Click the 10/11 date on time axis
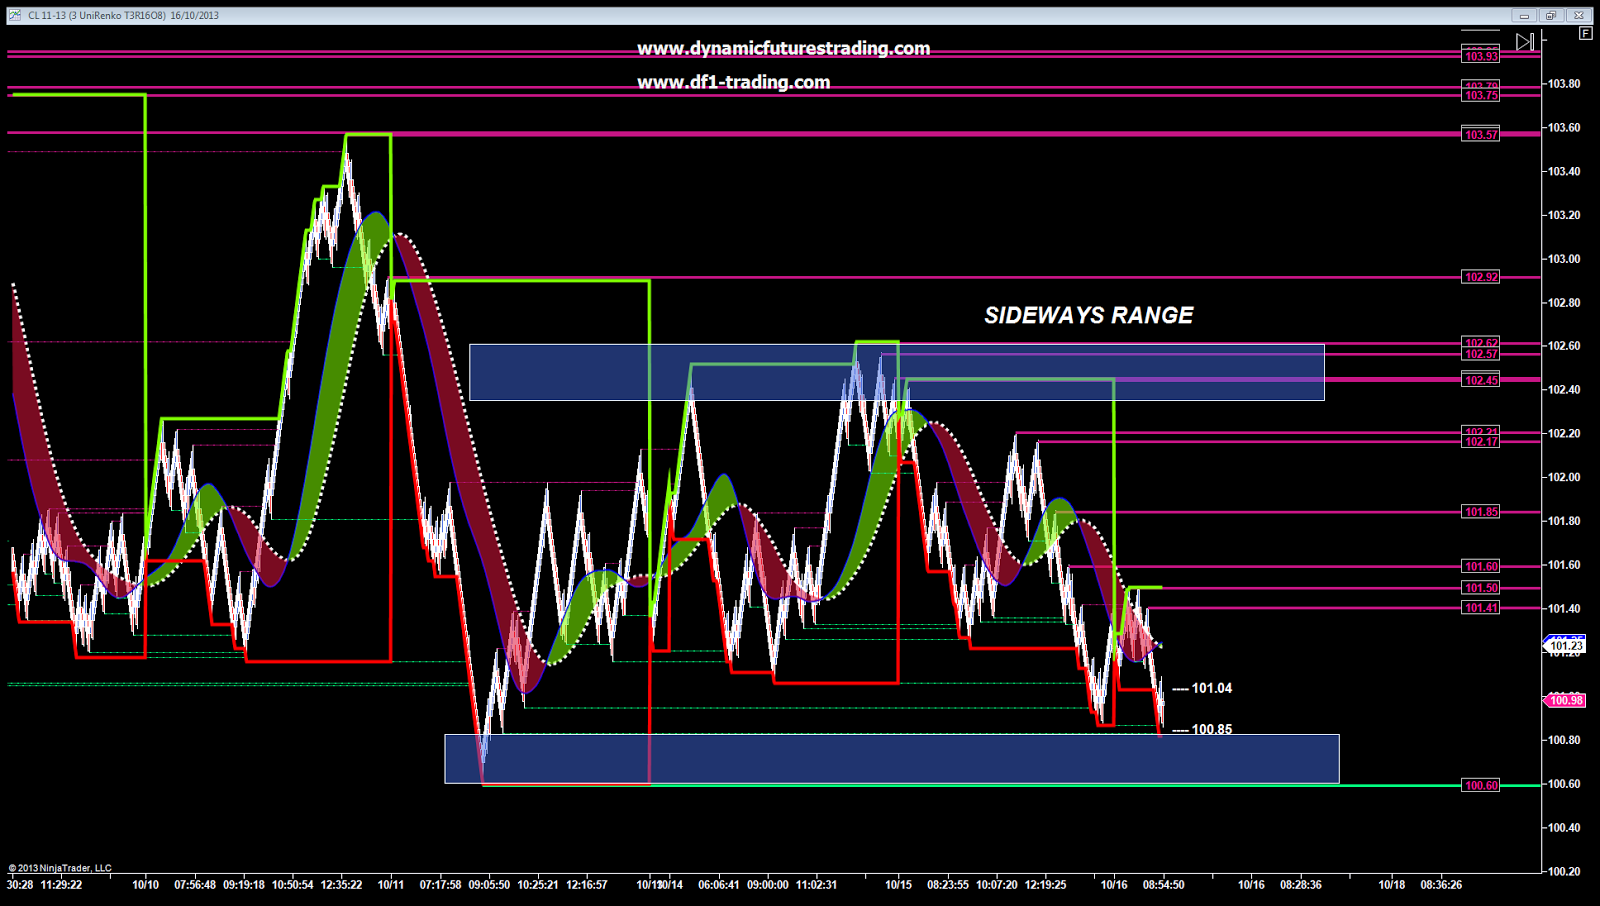Viewport: 1600px width, 906px height. point(391,885)
